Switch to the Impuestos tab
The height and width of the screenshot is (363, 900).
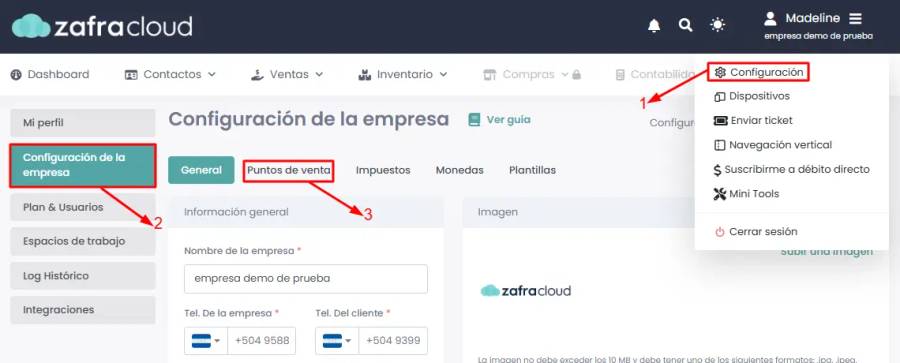pyautogui.click(x=383, y=171)
